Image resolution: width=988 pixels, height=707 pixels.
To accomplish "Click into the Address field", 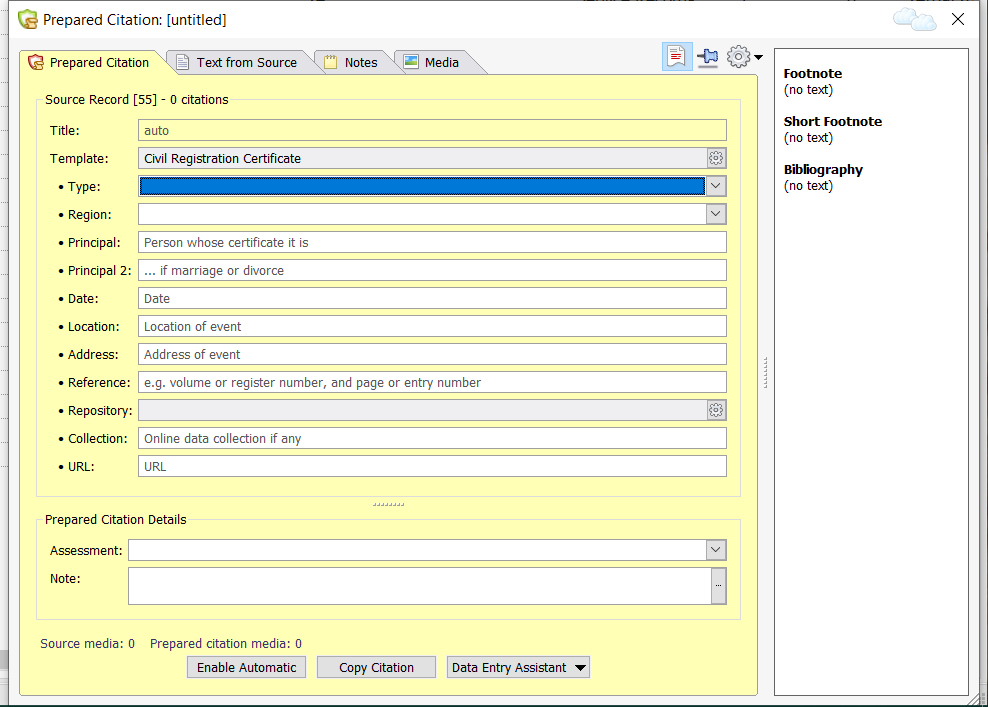I will pyautogui.click(x=432, y=354).
